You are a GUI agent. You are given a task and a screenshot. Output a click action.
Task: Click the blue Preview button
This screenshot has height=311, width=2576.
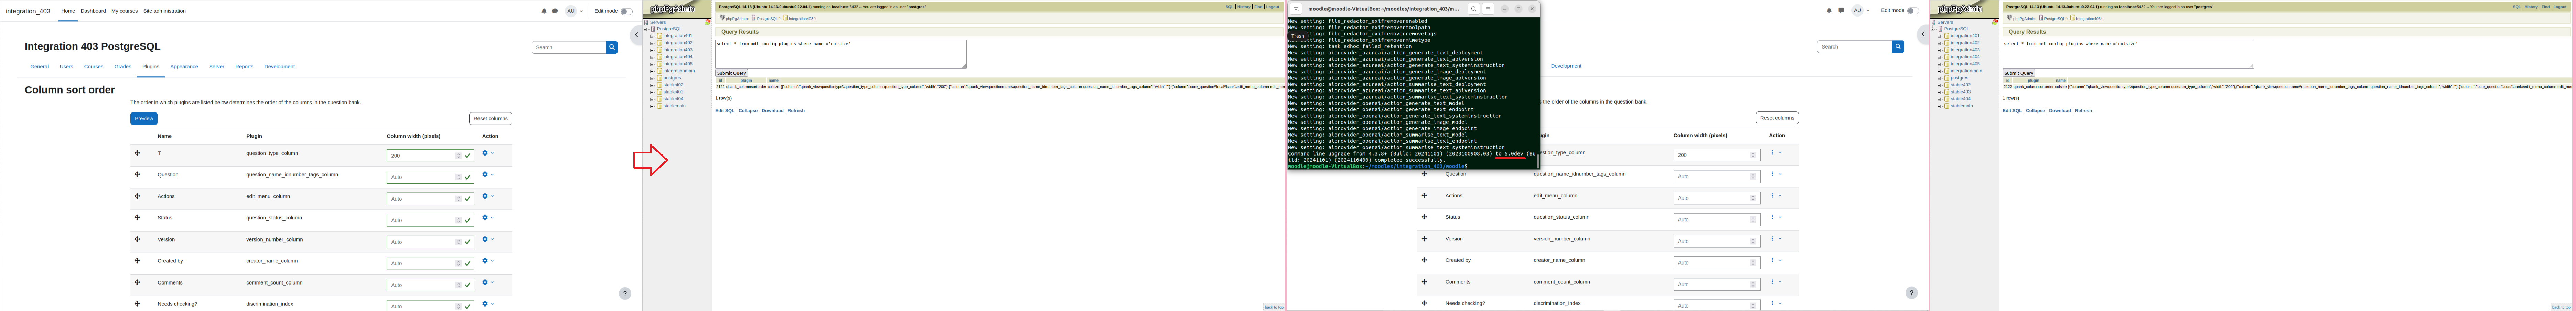(x=144, y=118)
